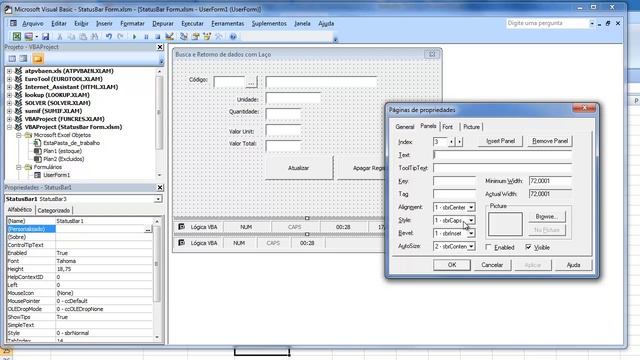
Task: Select EstaPasta_de_trabalho in project tree
Action: 71,143
